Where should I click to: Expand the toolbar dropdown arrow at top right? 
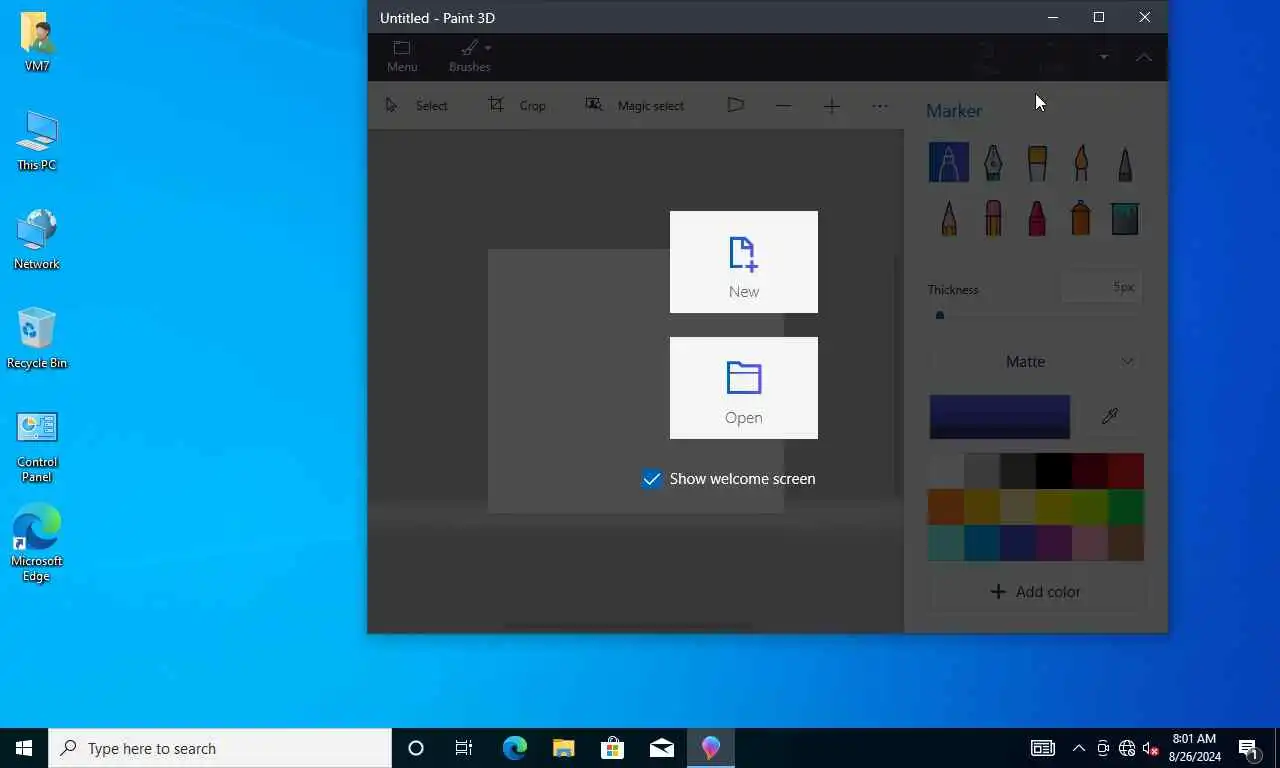pyautogui.click(x=1104, y=57)
